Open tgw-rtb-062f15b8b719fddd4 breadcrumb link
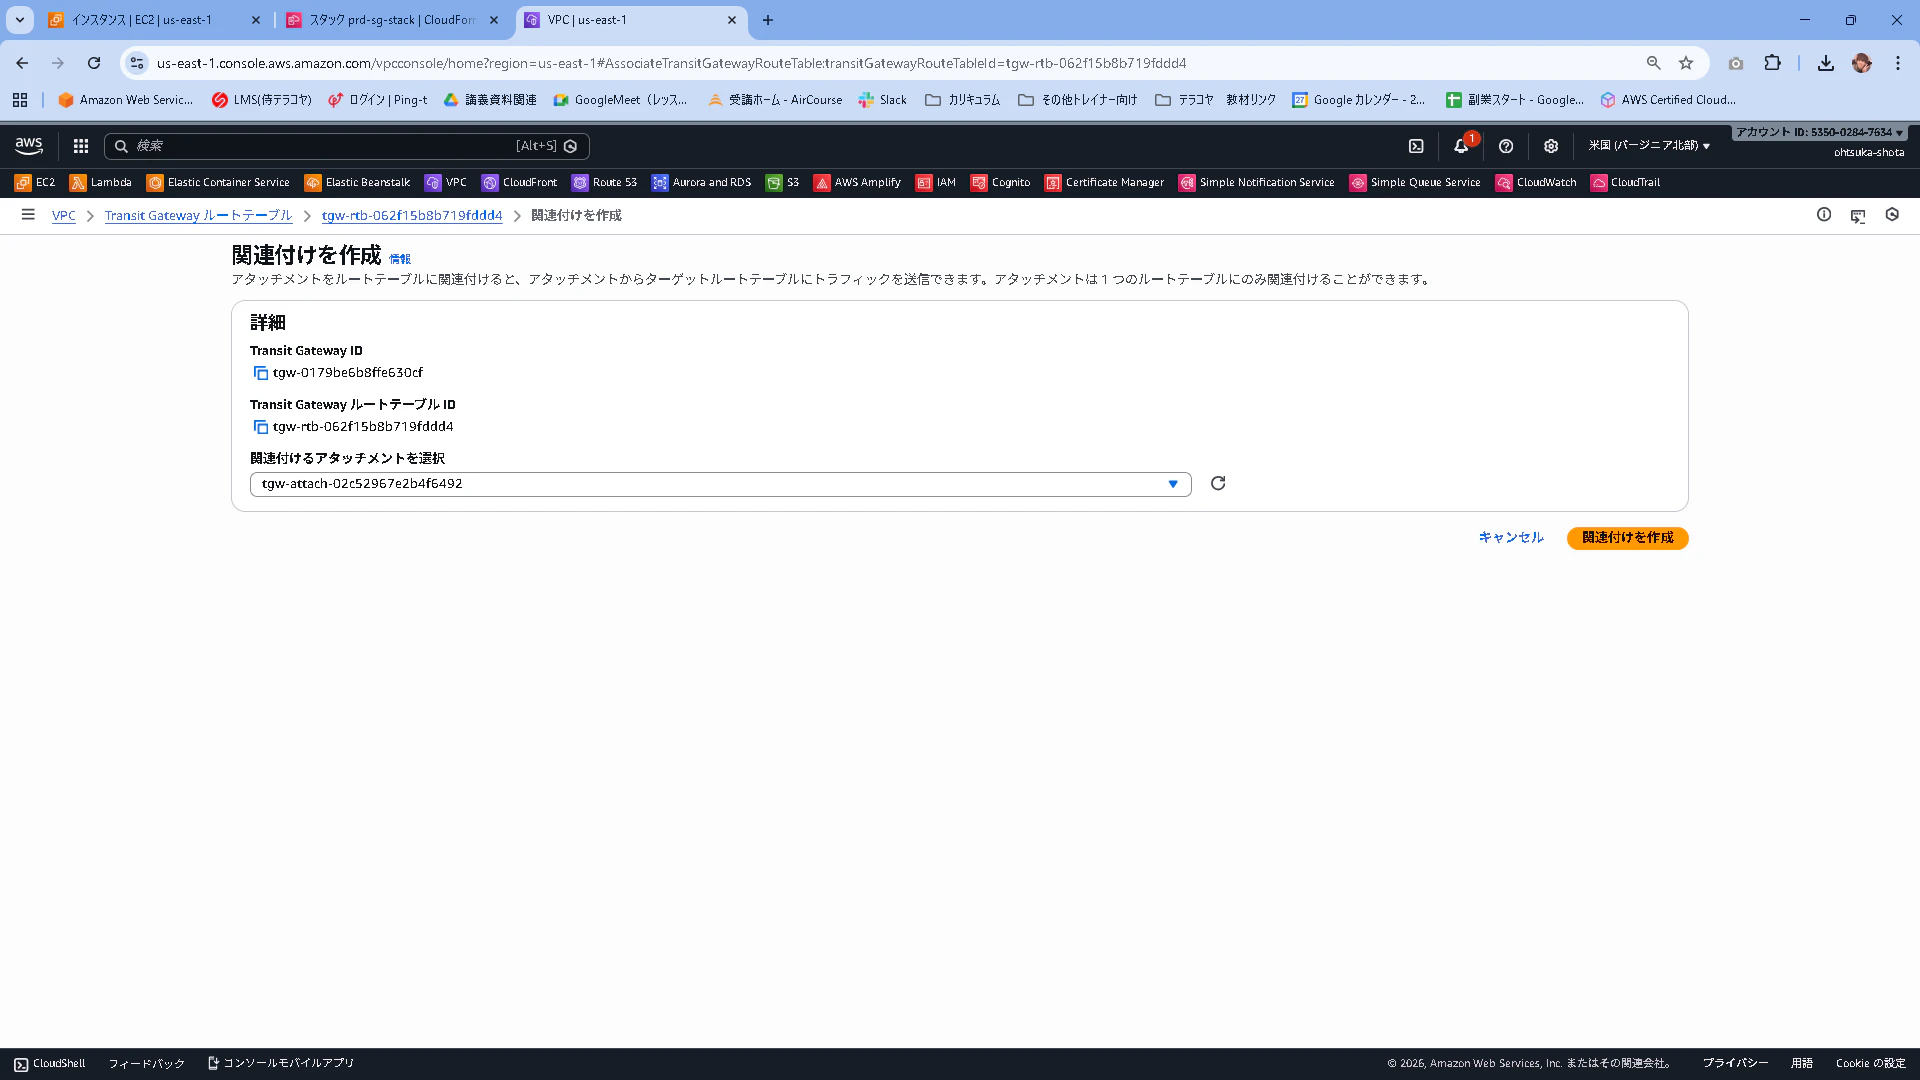Viewport: 1920px width, 1080px height. pyautogui.click(x=412, y=216)
